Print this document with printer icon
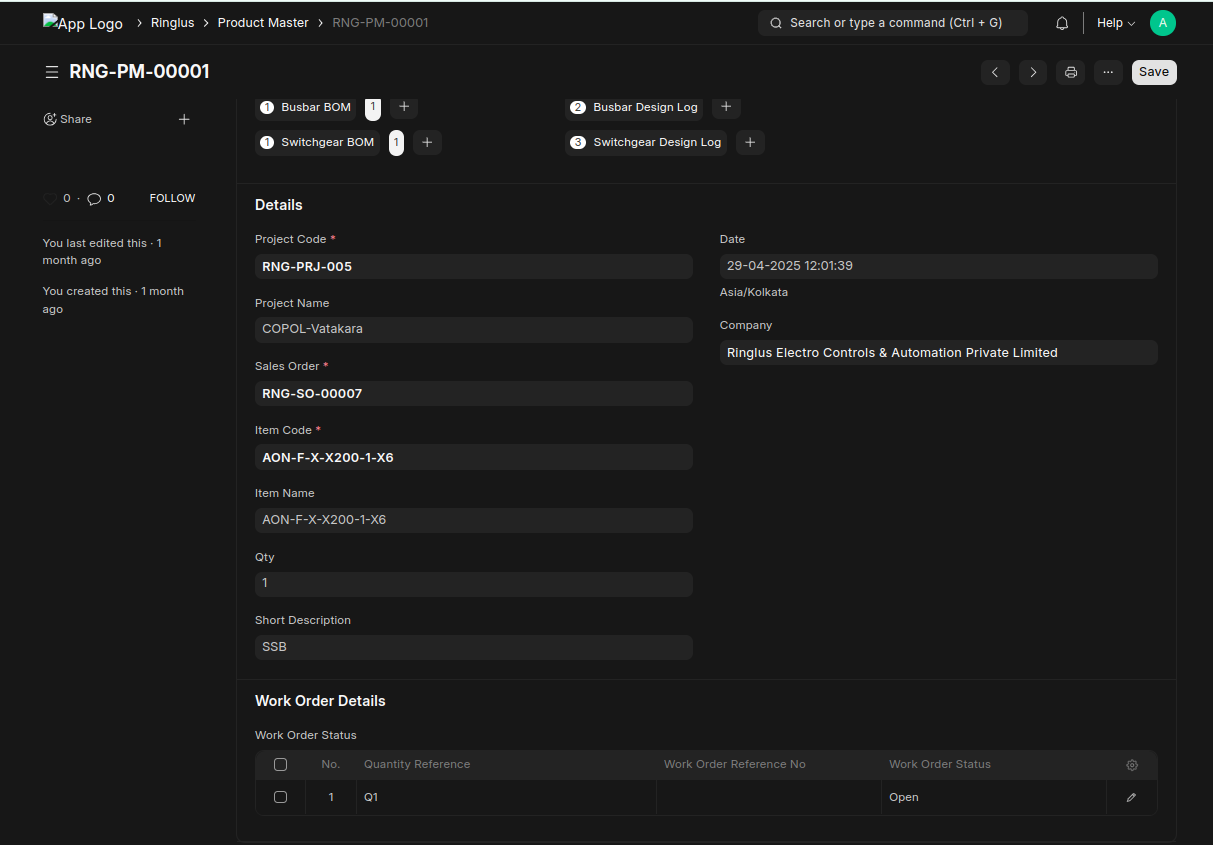Screen dimensions: 1213x845 [x=1070, y=72]
